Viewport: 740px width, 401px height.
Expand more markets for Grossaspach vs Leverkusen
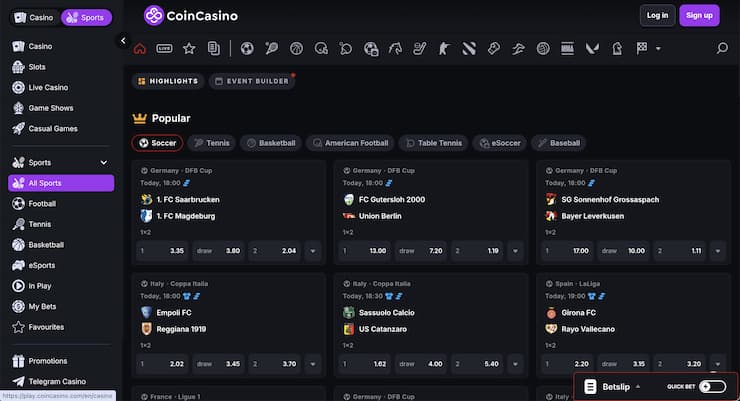pos(717,251)
